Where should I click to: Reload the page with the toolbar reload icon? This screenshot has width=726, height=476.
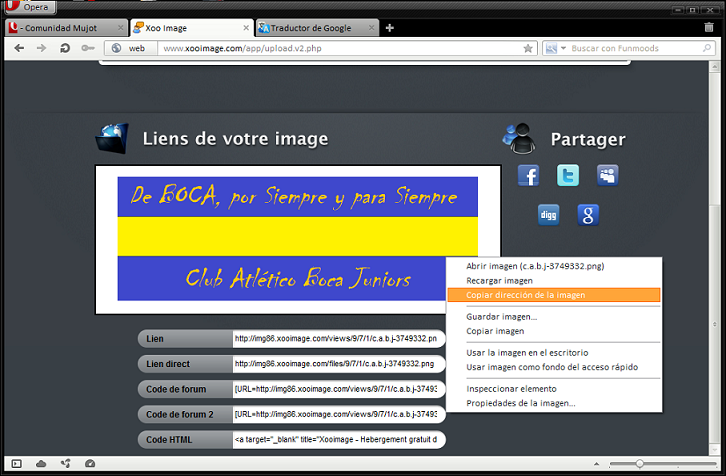[x=65, y=48]
